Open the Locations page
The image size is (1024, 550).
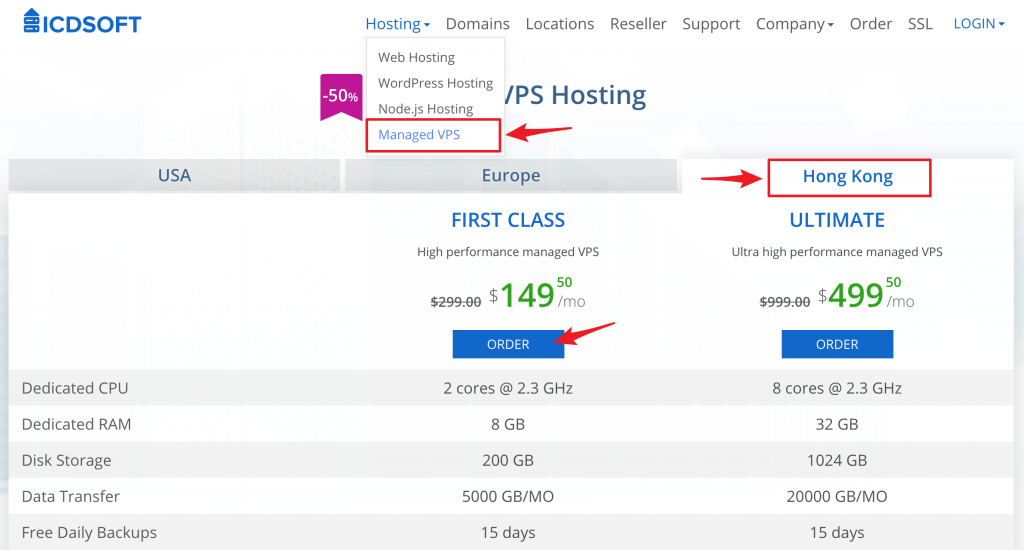pos(560,24)
